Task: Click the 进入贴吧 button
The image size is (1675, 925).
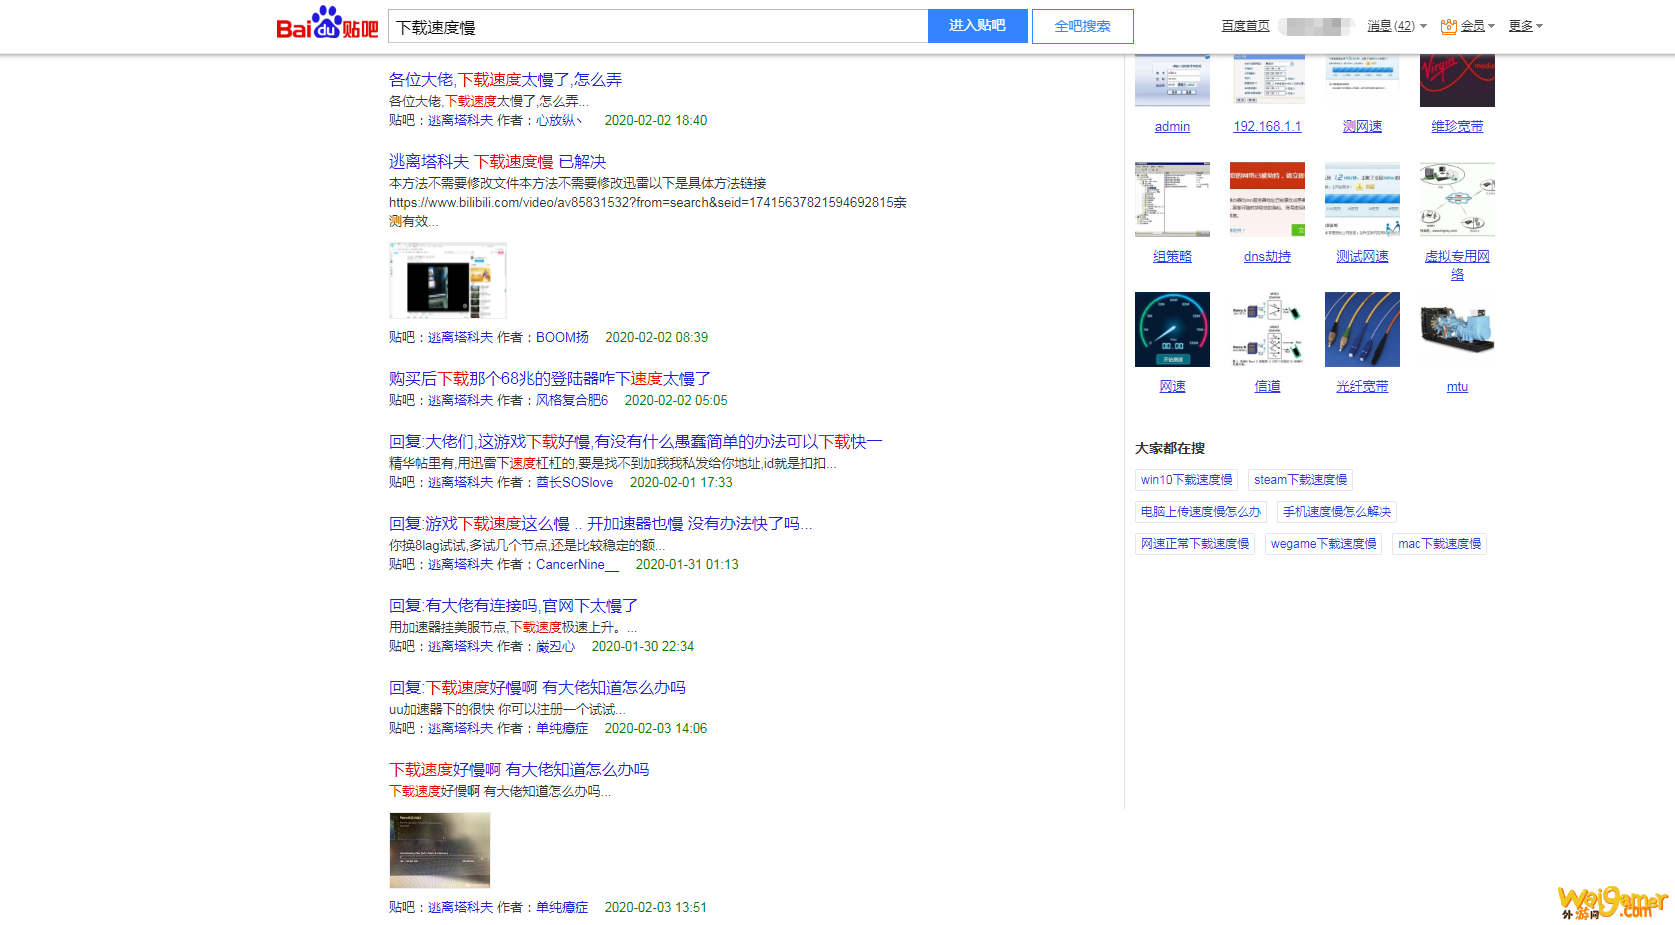Action: tap(977, 26)
